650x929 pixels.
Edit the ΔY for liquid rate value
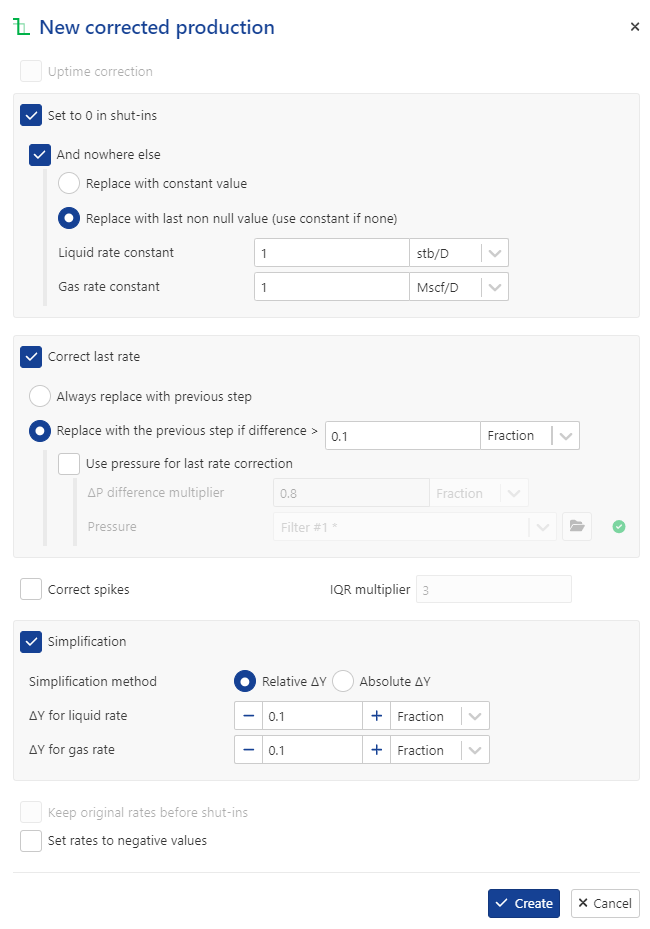(312, 716)
